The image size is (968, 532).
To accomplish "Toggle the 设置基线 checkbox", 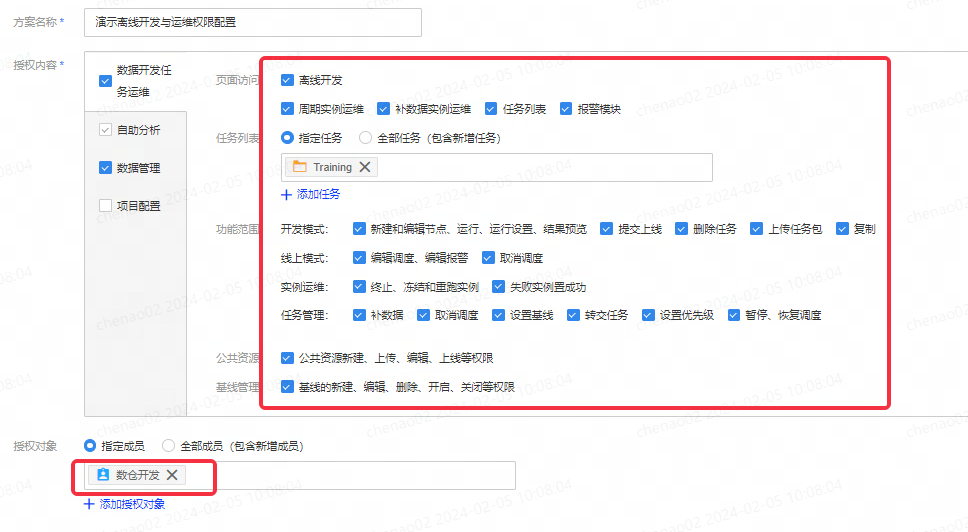I will click(x=498, y=315).
